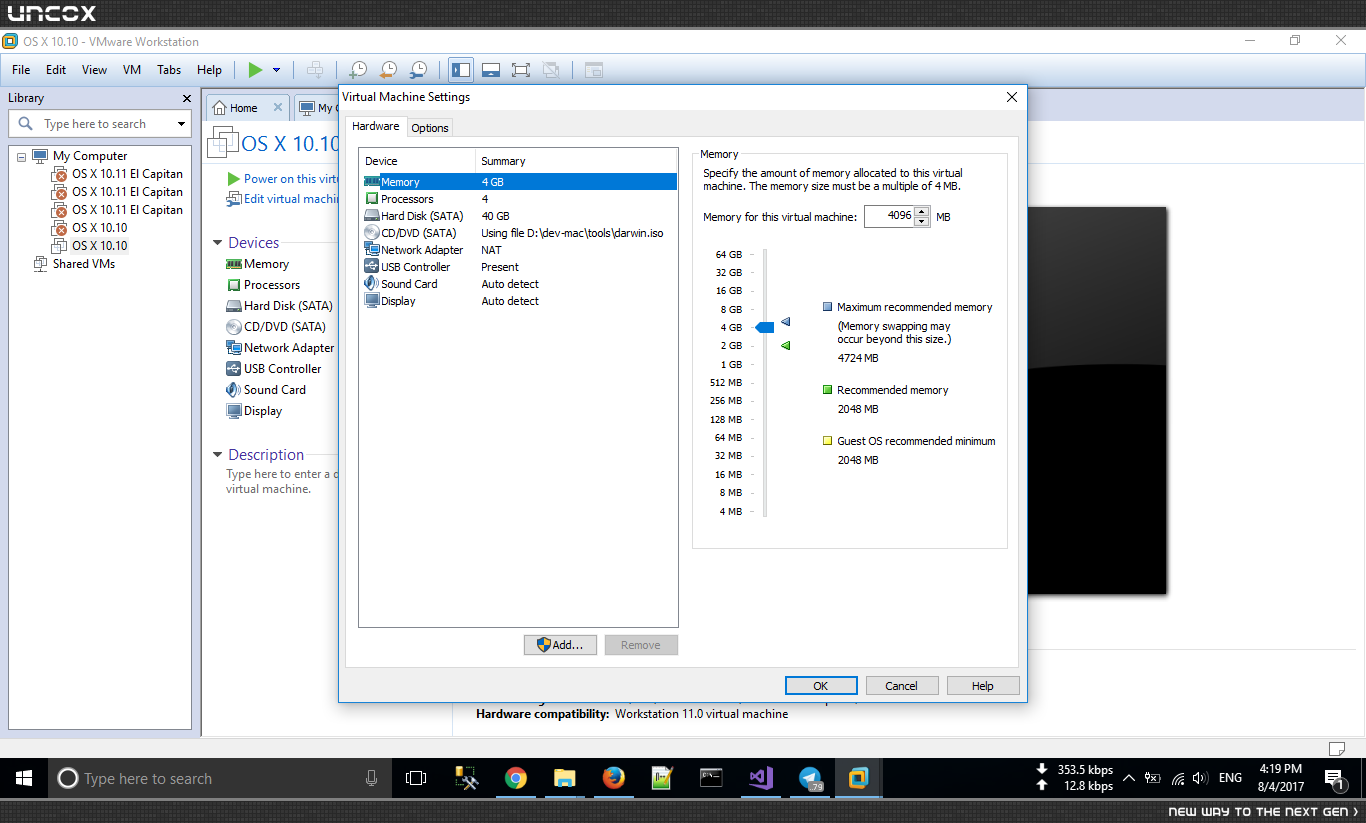Click the 1 GB mark on memory slider
The image size is (1366, 823).
(729, 364)
